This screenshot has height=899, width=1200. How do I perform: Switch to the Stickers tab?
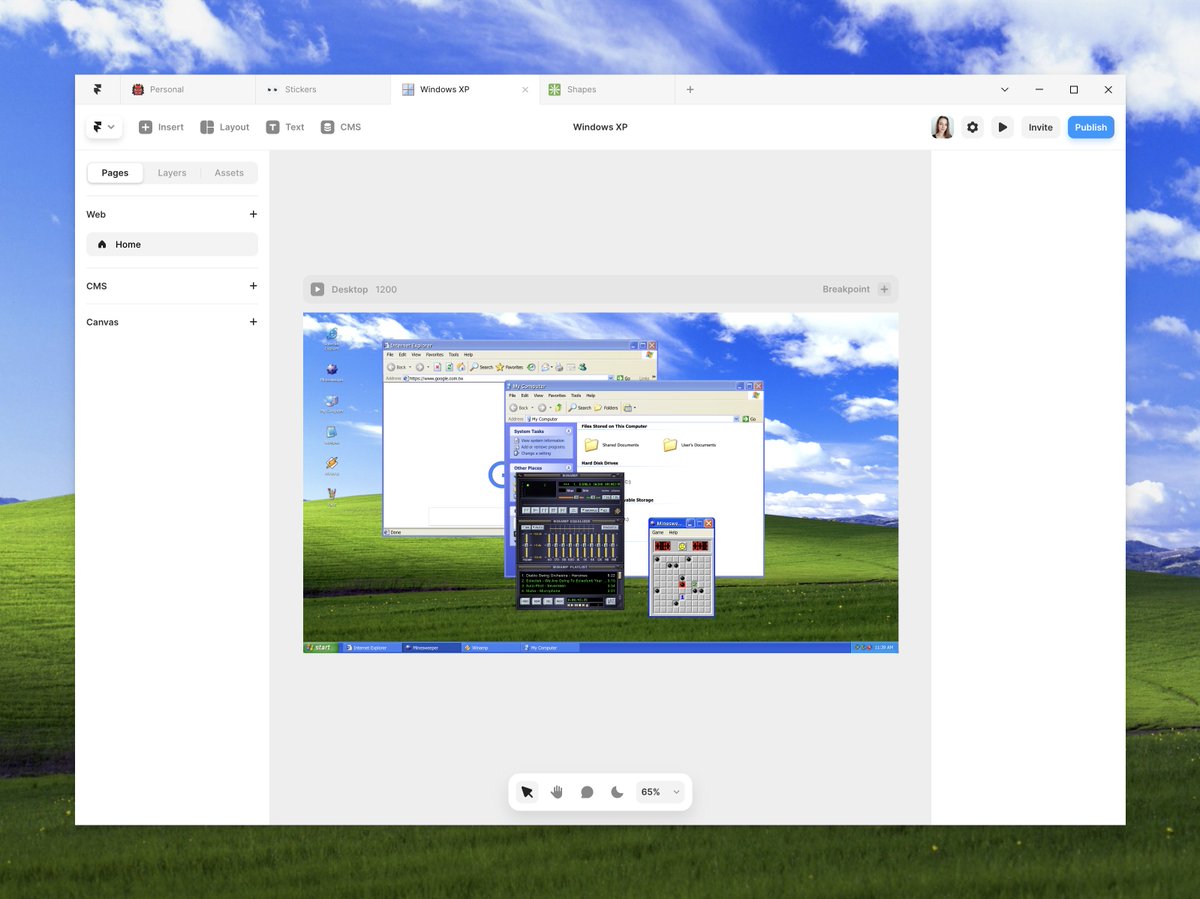[x=322, y=89]
